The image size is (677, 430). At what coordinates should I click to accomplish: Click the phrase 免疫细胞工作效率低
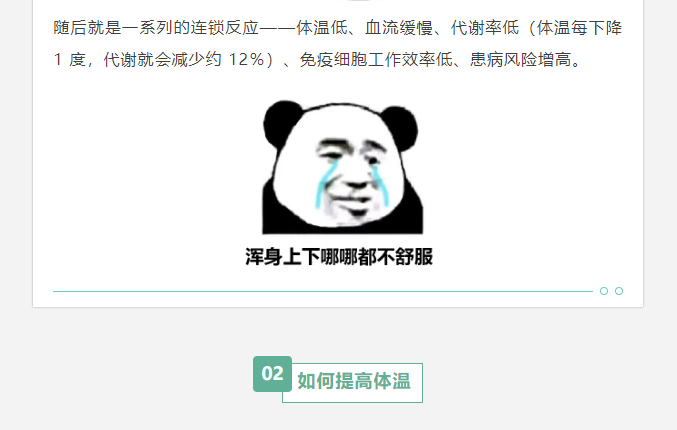pyautogui.click(x=376, y=60)
